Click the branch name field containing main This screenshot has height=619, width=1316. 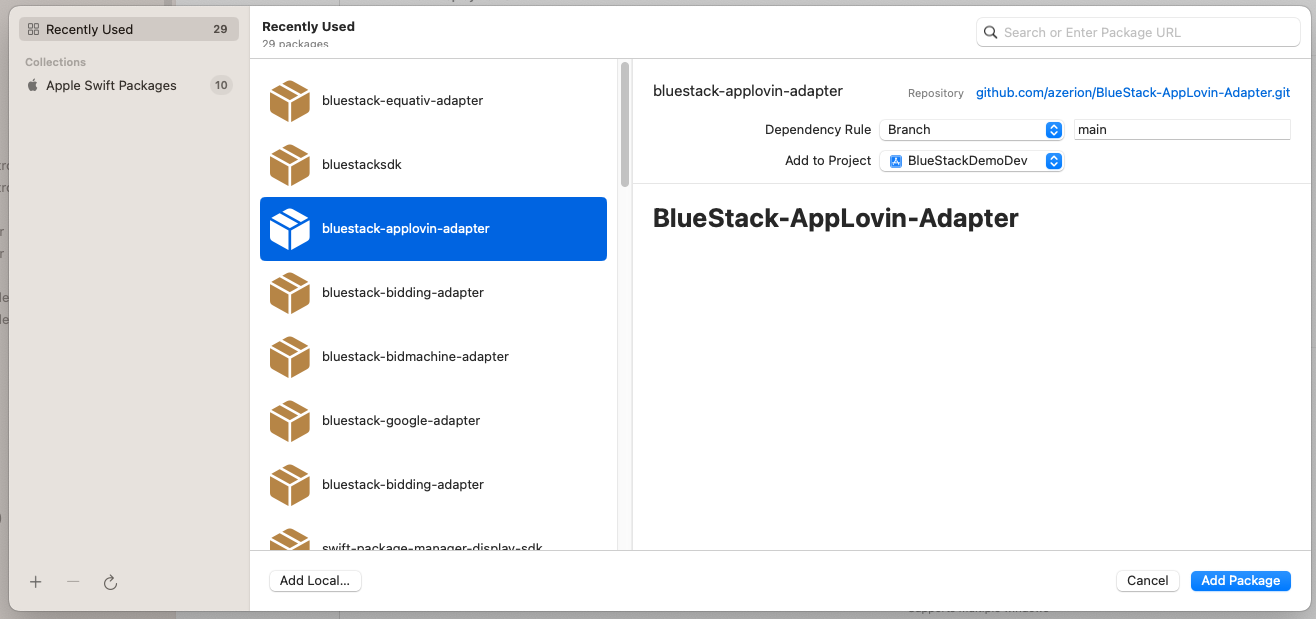1182,129
